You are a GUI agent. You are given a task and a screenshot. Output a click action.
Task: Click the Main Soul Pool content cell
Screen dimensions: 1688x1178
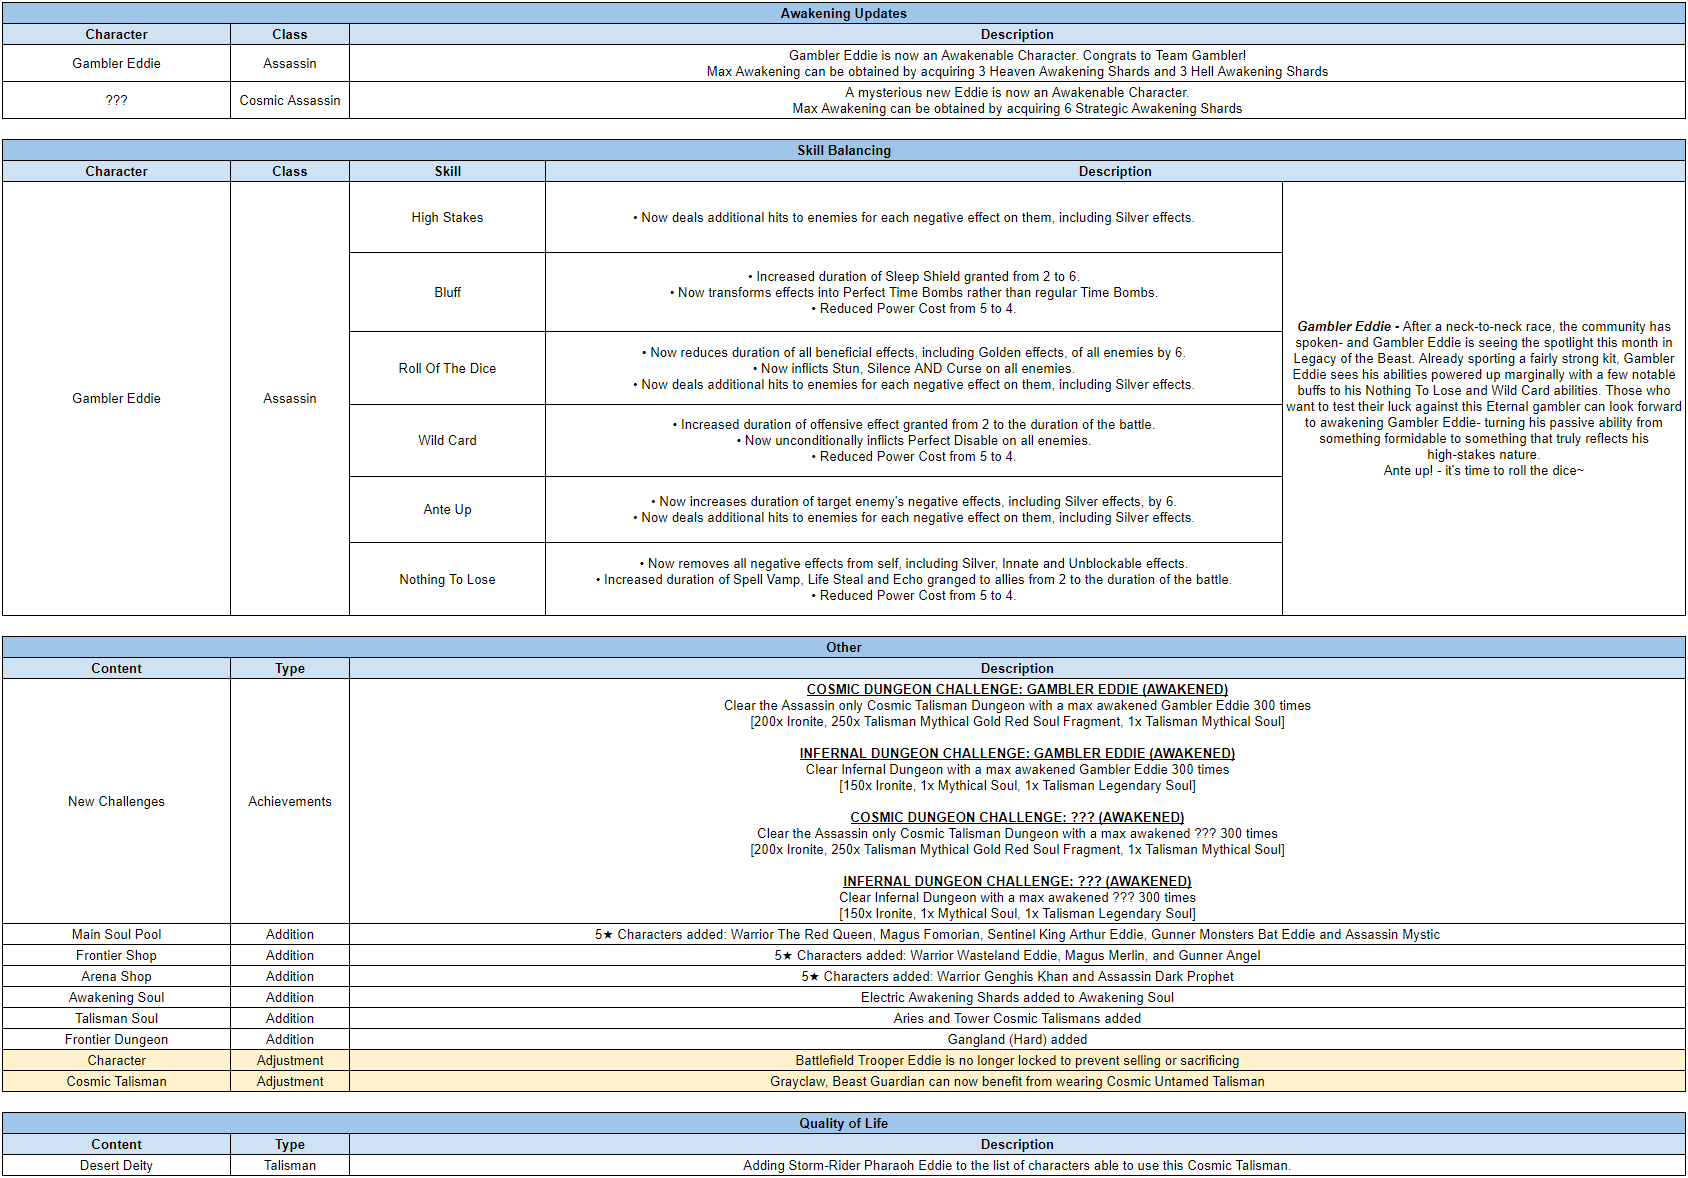pos(116,934)
